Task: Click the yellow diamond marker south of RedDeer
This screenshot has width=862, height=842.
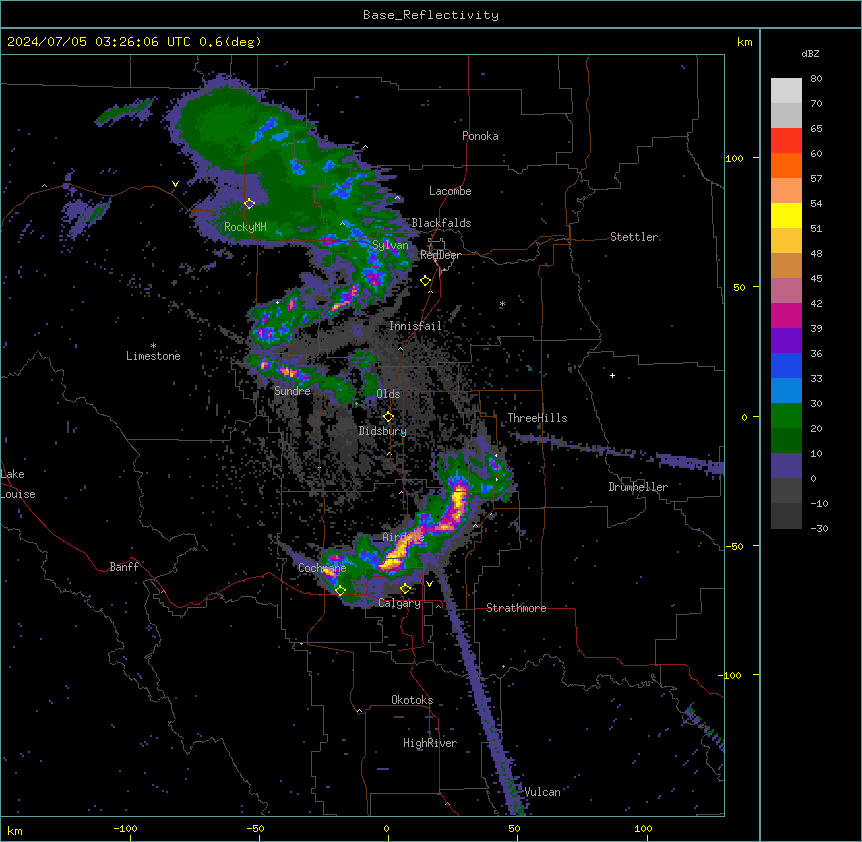Action: pos(425,281)
